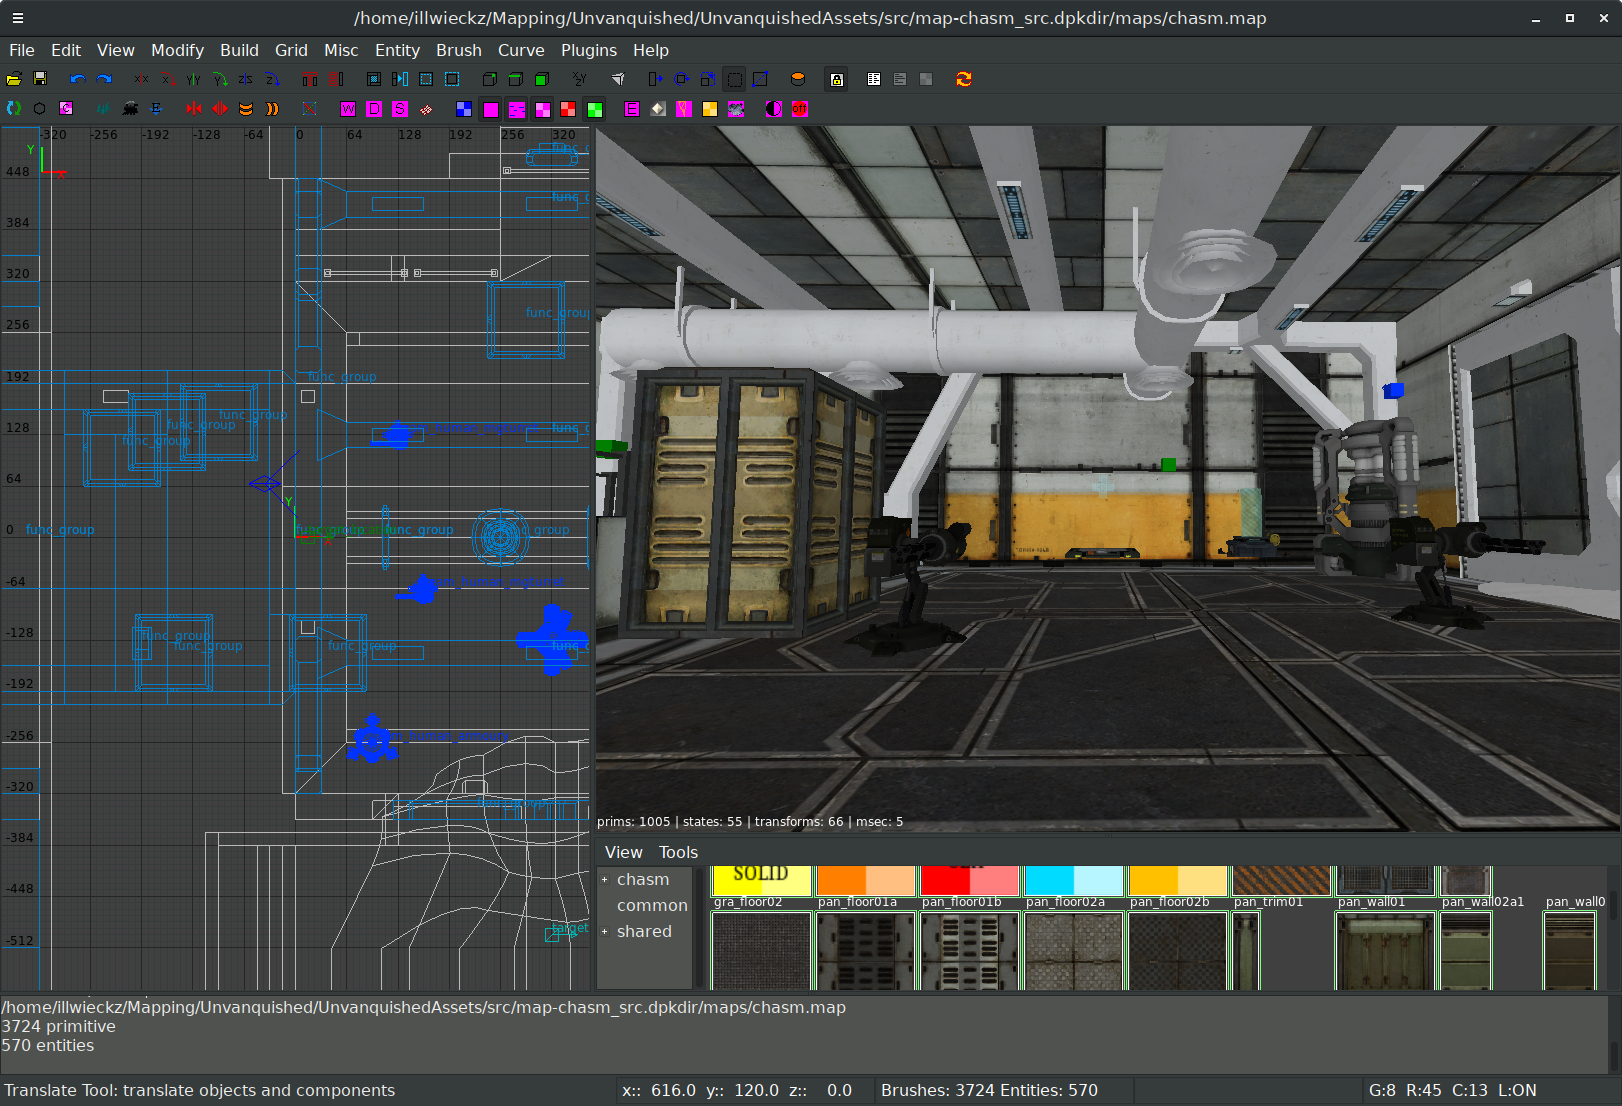Click the orange cylinder icon

(x=798, y=79)
